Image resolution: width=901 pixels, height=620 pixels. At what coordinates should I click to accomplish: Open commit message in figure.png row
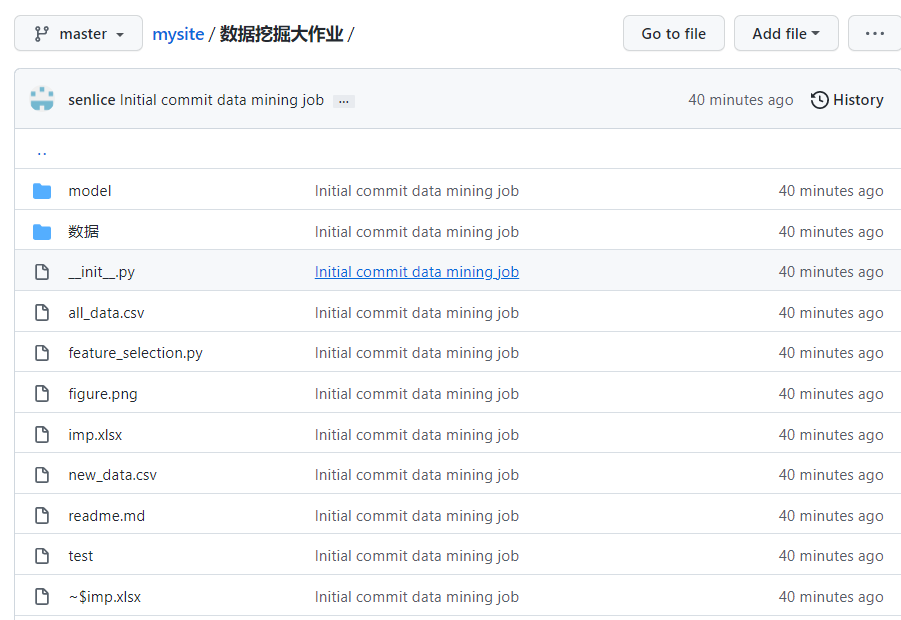[x=417, y=394]
